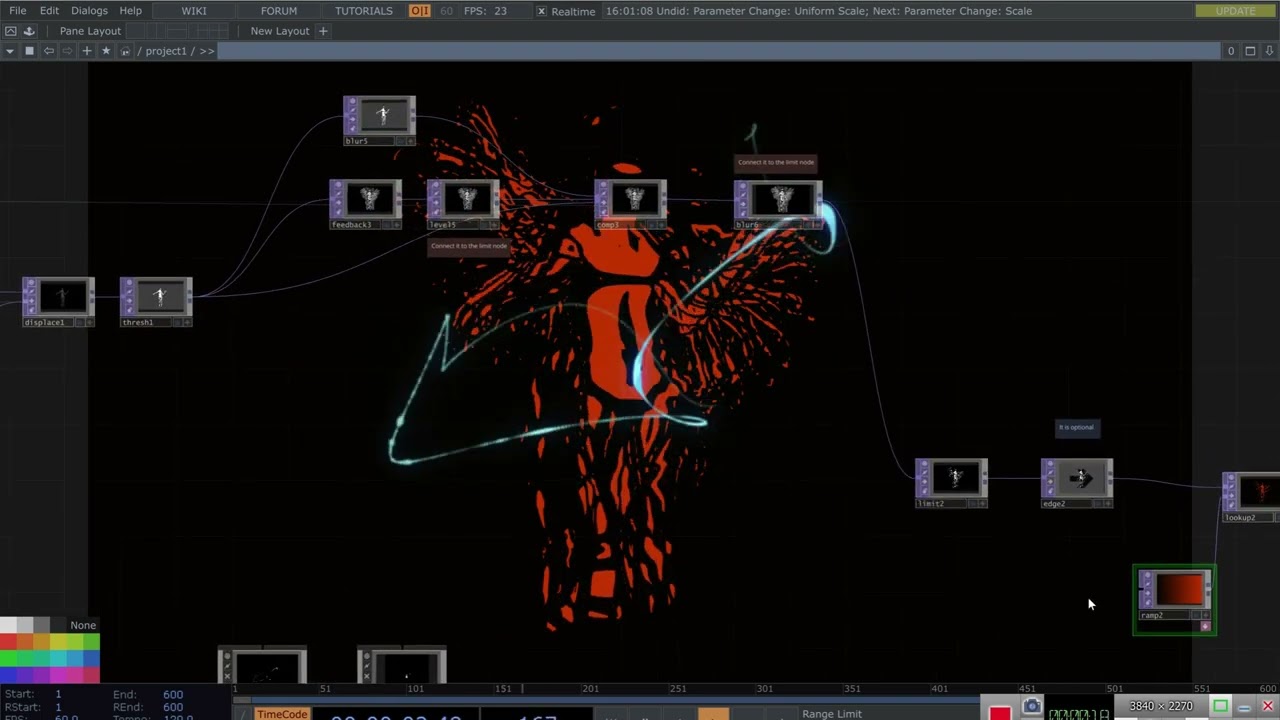Click the plus icon in the path bar
Viewport: 1280px width, 720px height.
(87, 51)
